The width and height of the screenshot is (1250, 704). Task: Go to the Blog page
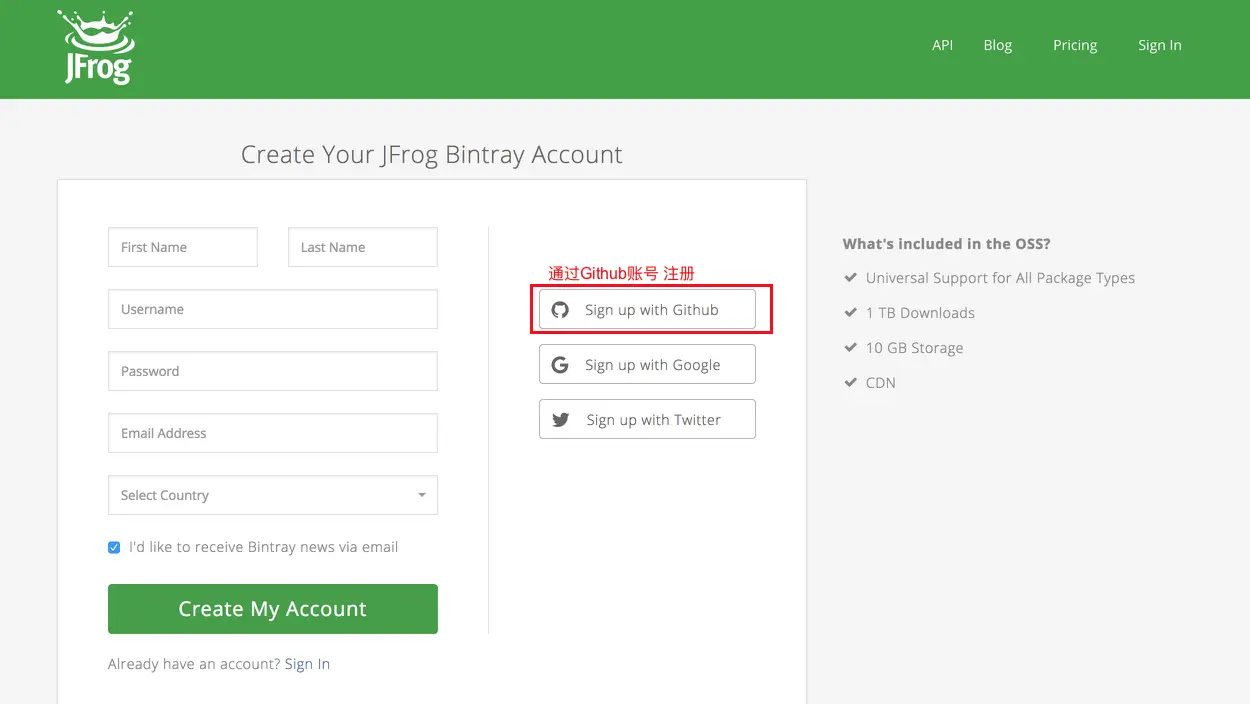[x=997, y=45]
